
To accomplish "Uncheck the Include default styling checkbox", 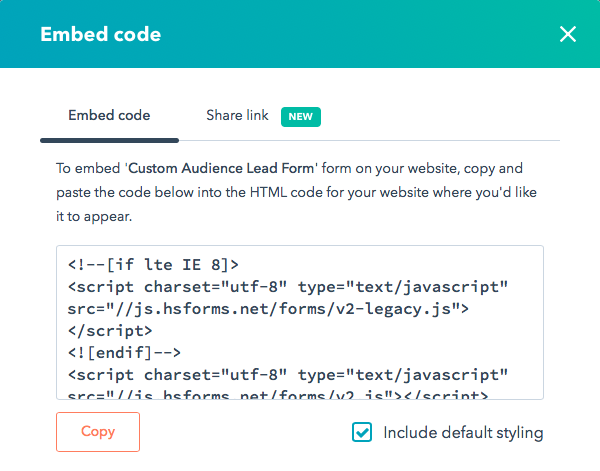I will click(362, 432).
